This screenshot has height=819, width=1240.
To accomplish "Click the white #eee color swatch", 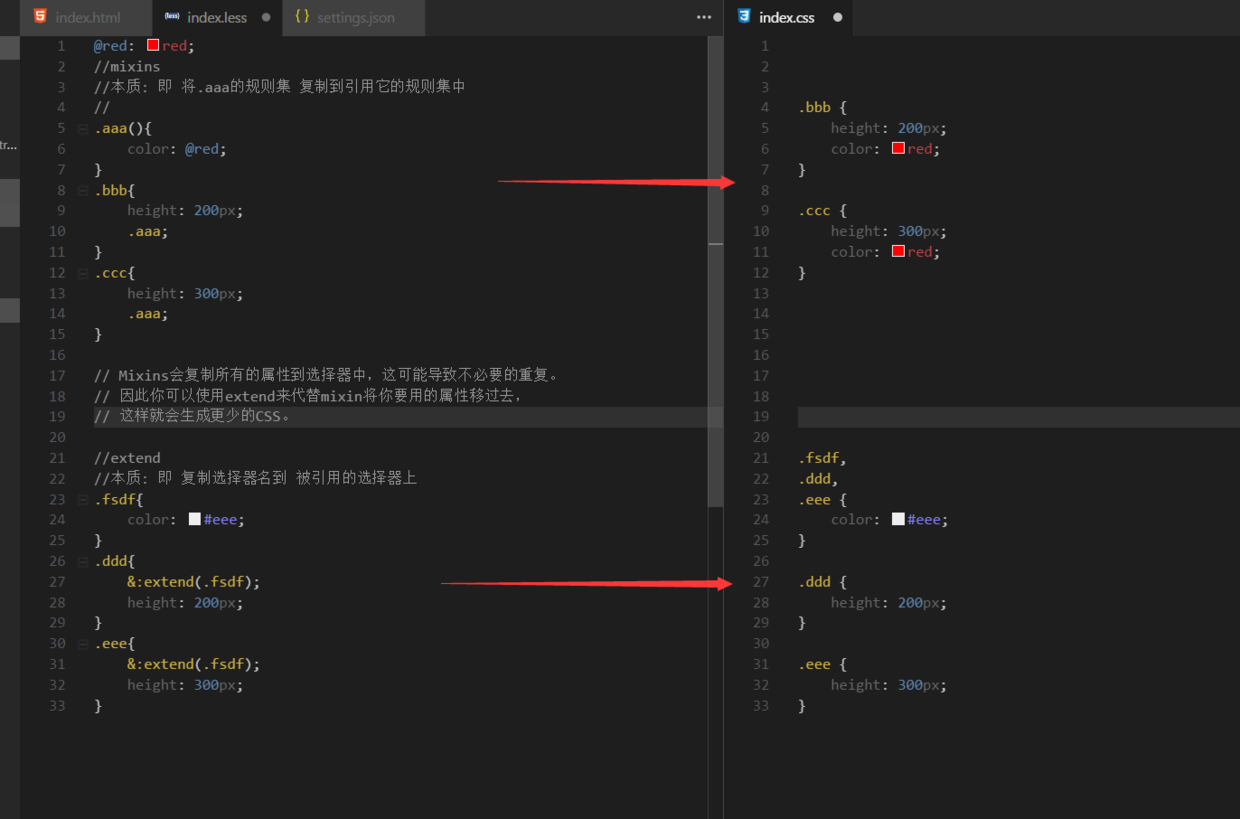I will point(194,519).
